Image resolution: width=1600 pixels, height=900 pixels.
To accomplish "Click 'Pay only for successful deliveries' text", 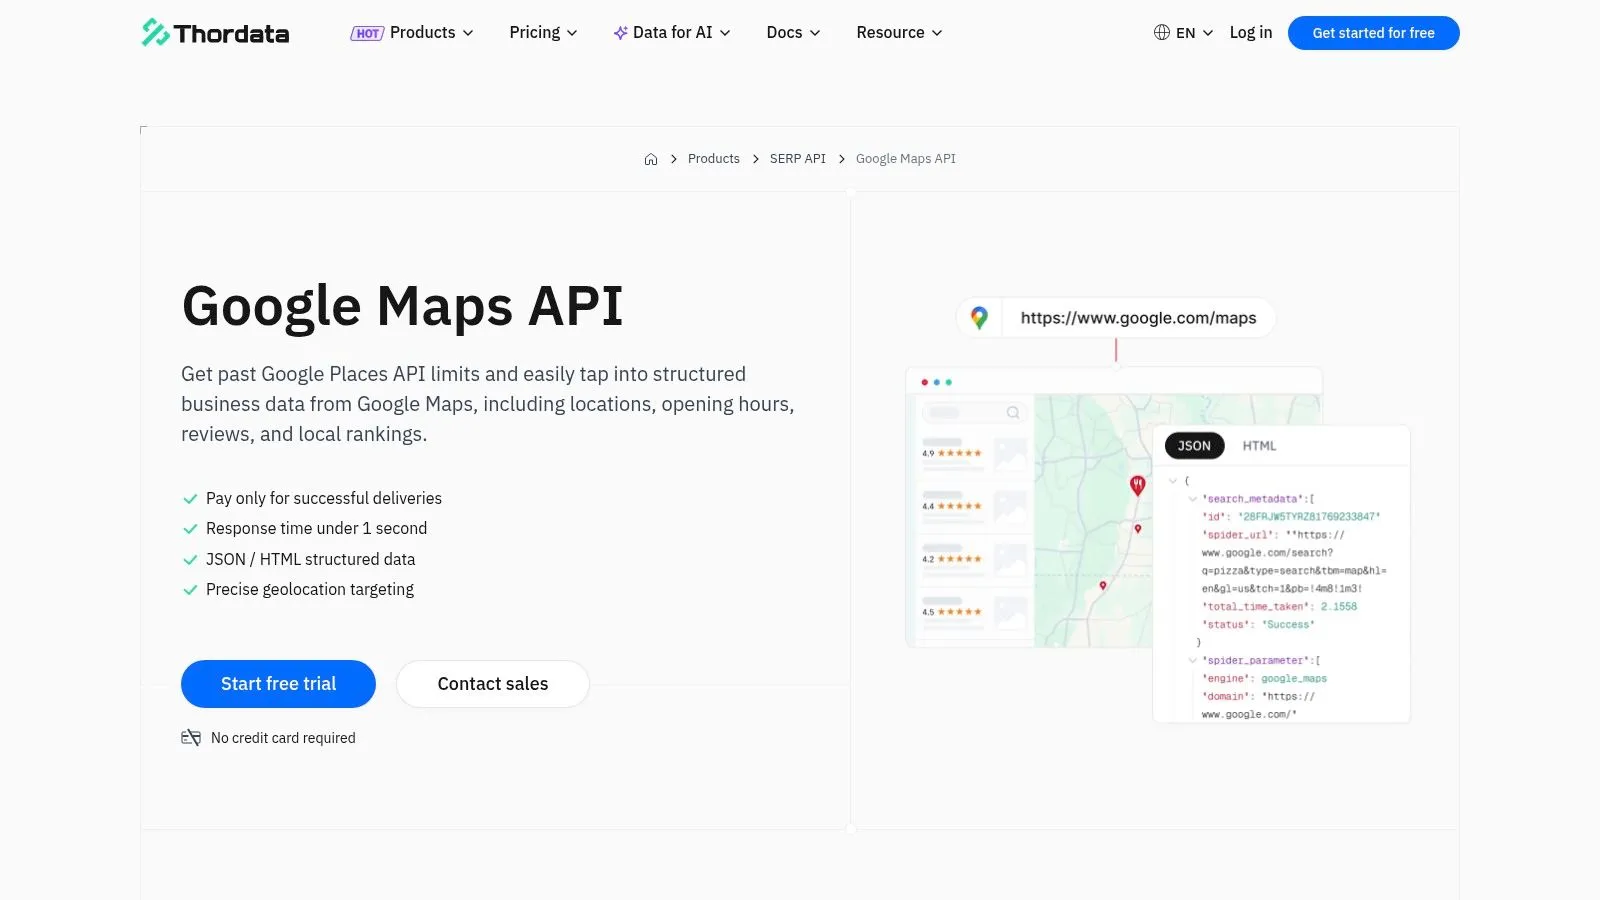I will [324, 498].
